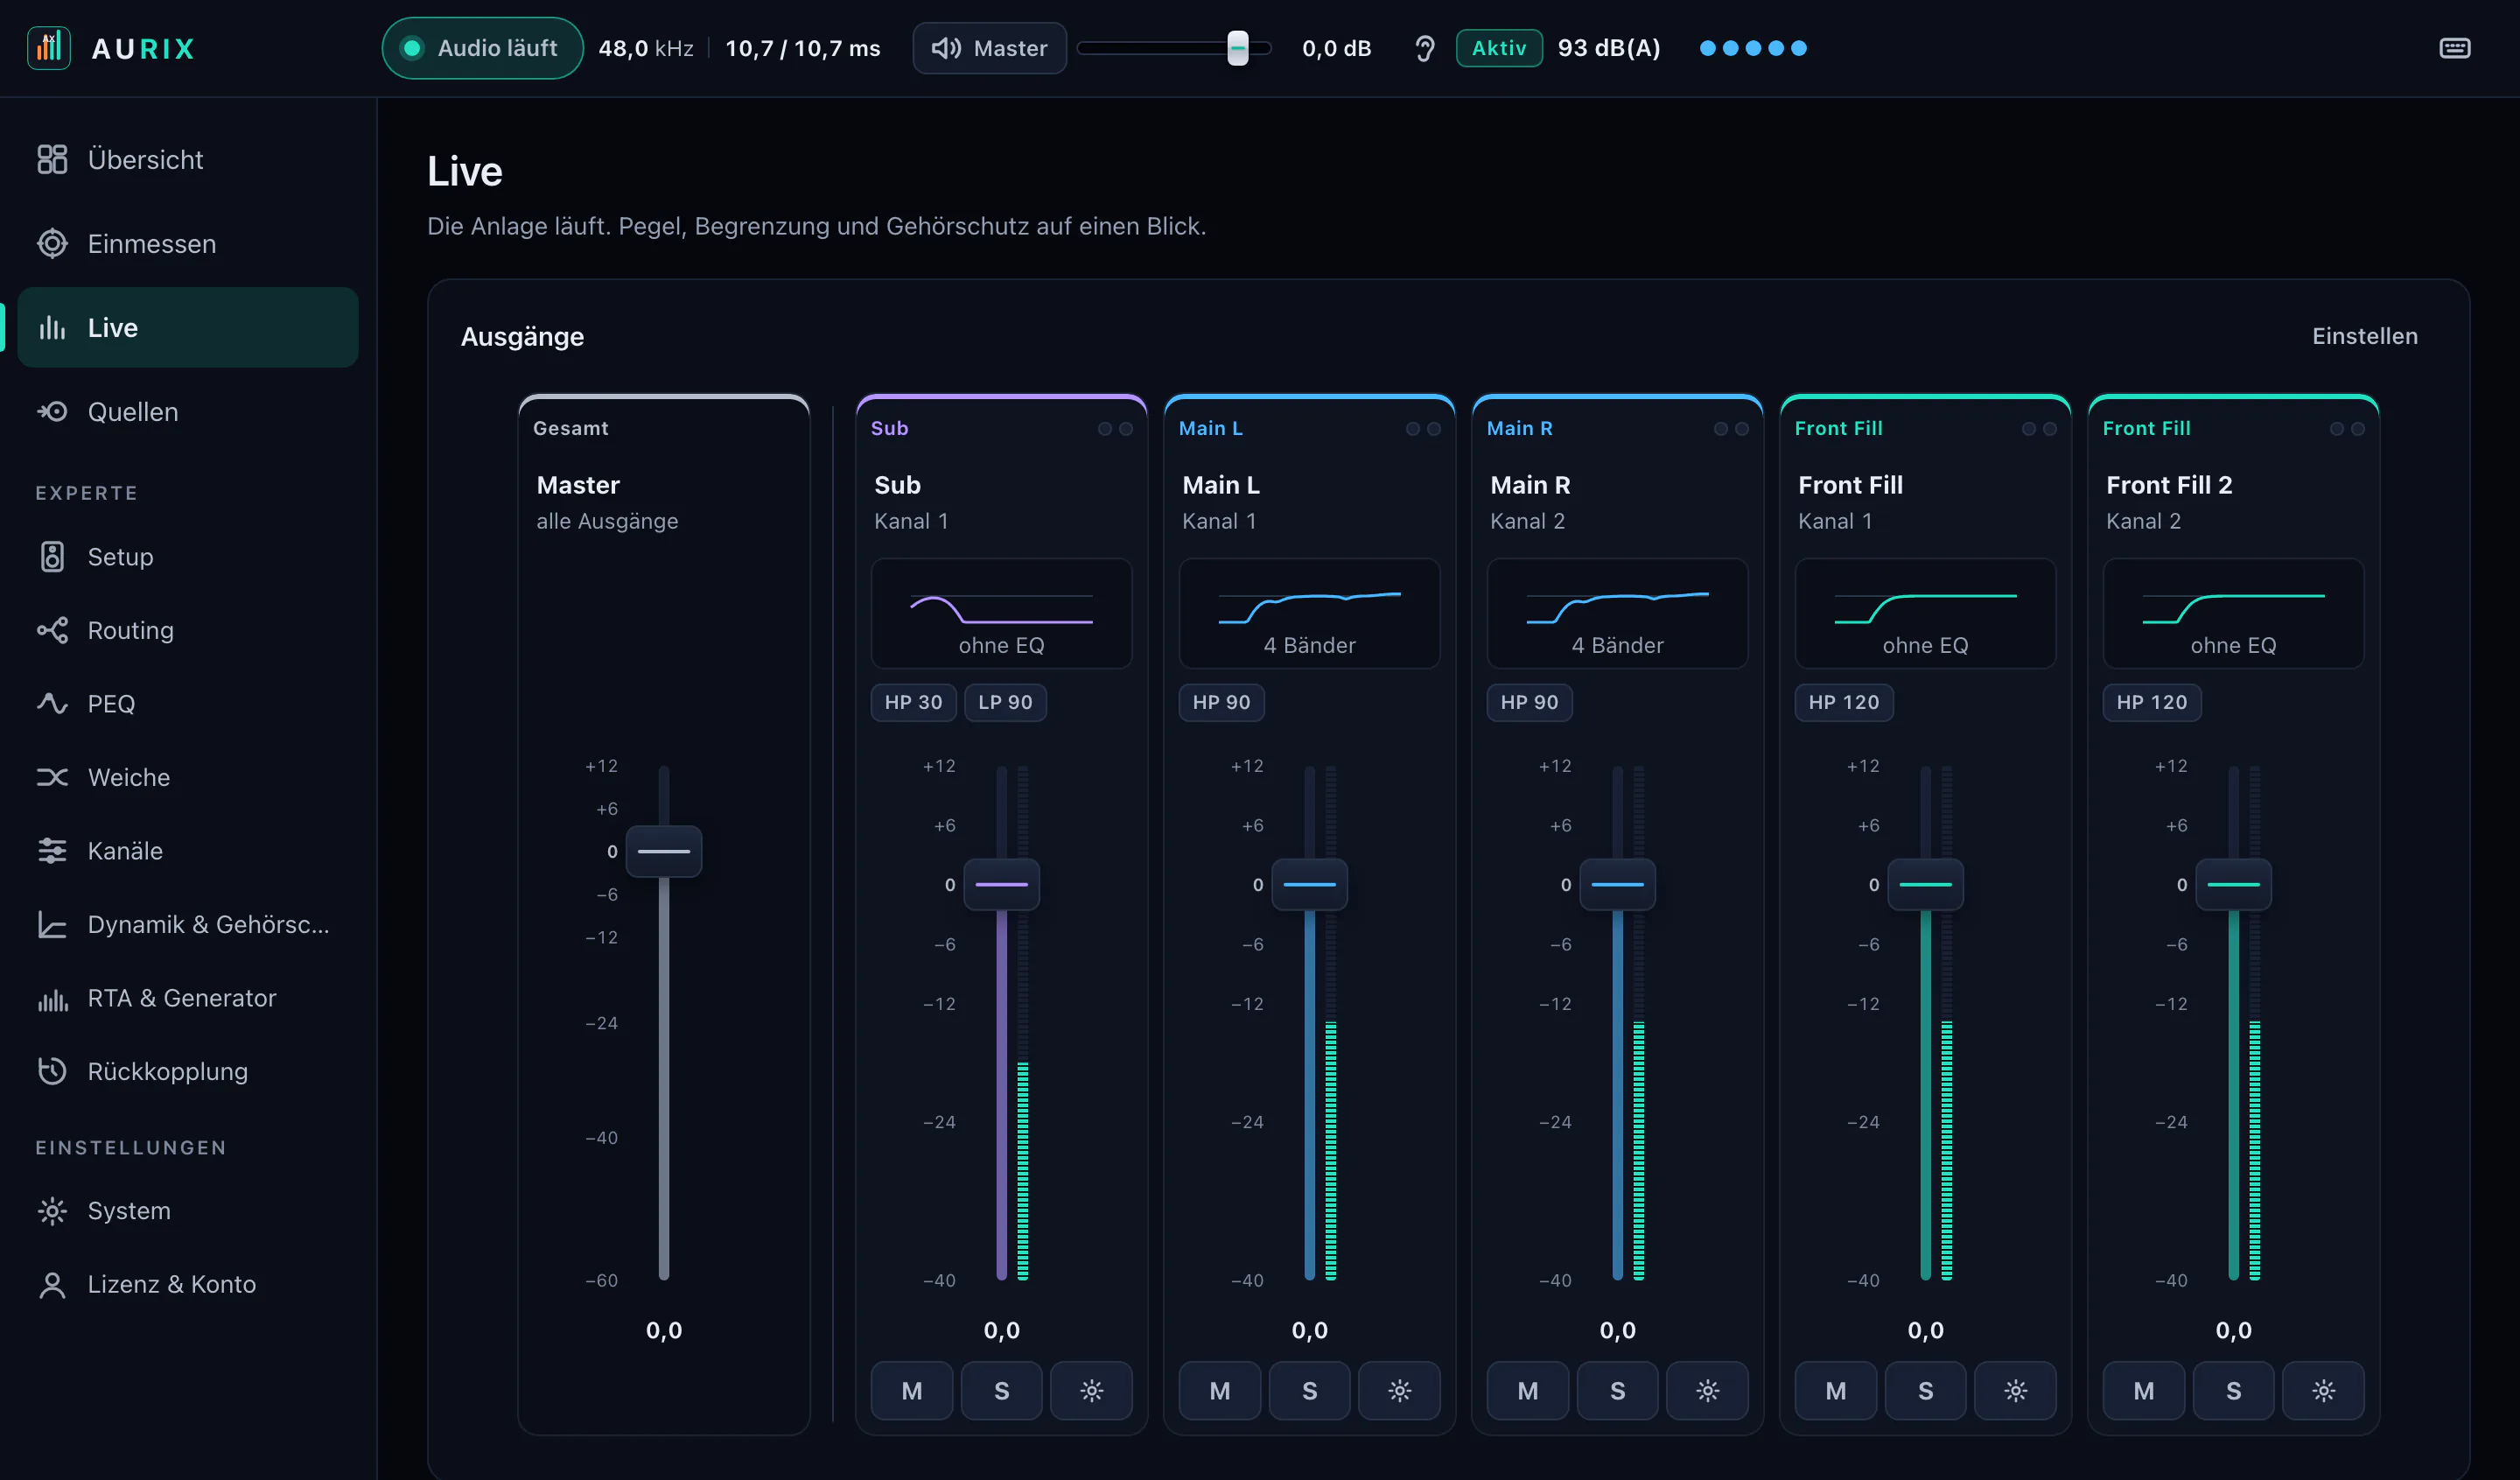This screenshot has height=1480, width=2520.
Task: Click the Gesamt Master fader handle
Action: [663, 851]
